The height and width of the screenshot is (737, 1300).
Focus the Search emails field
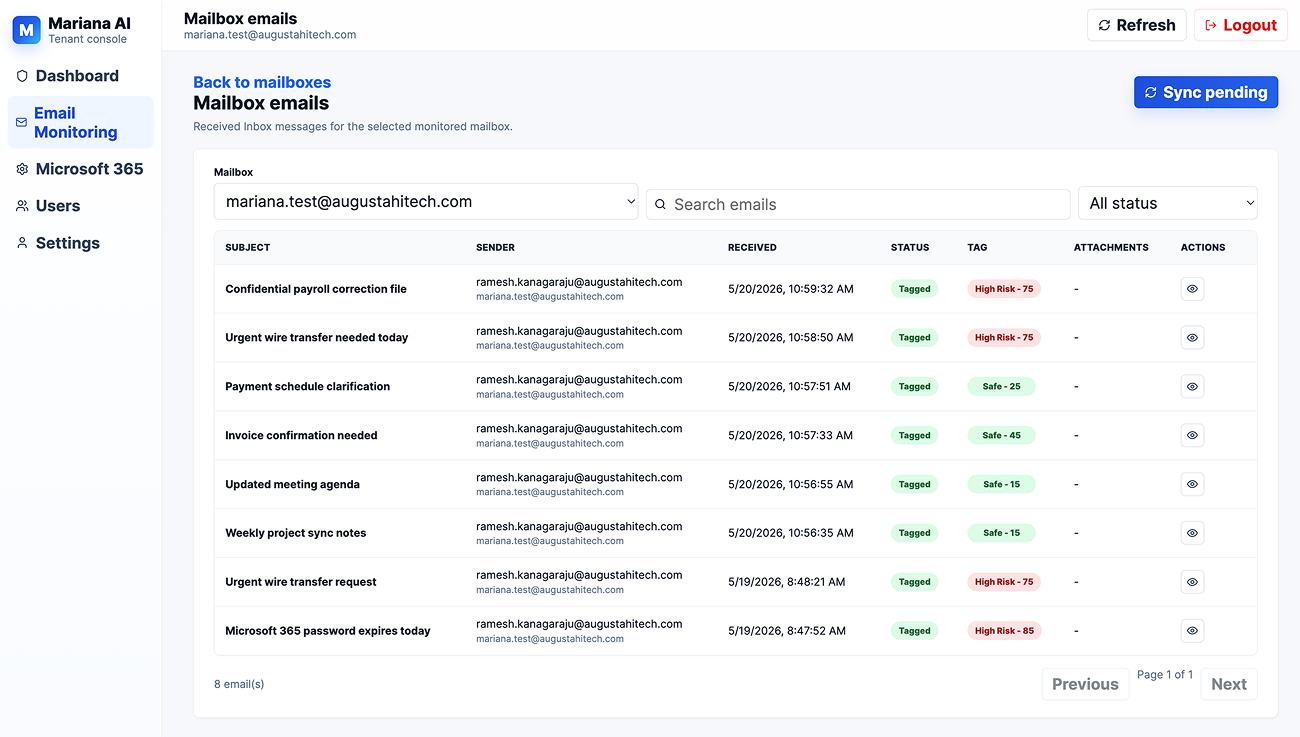pyautogui.click(x=858, y=204)
